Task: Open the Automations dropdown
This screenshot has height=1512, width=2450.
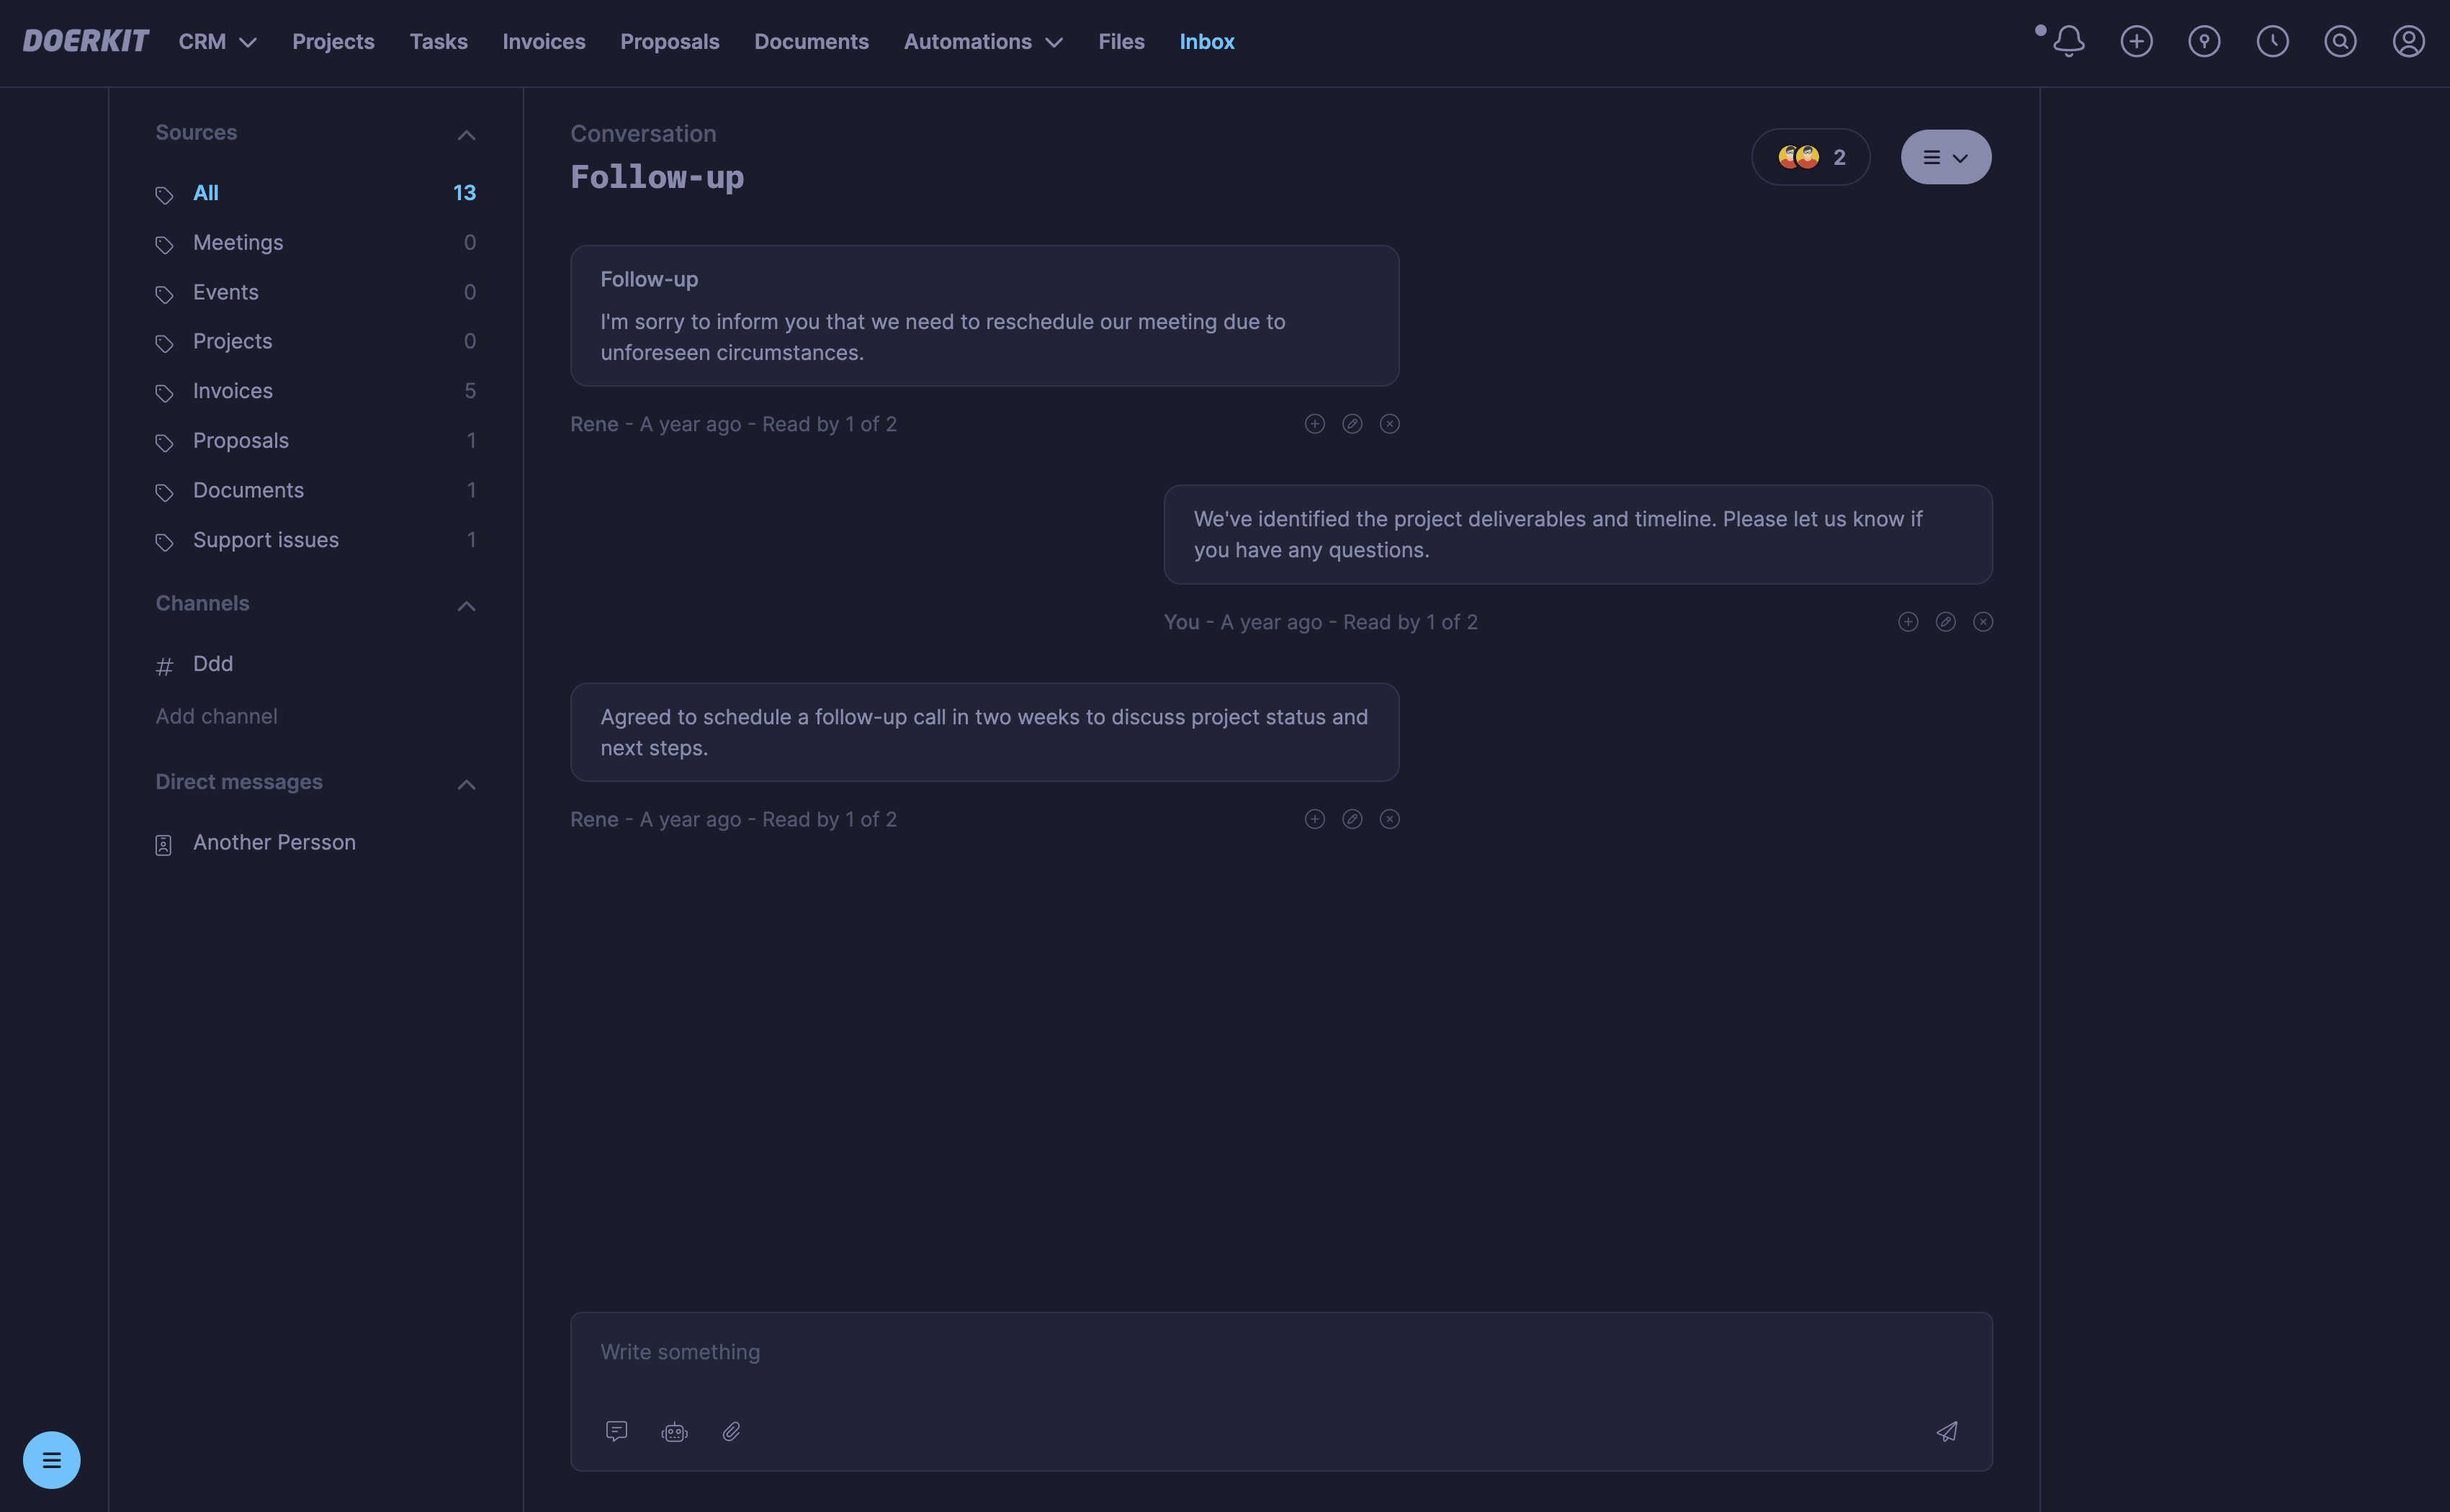Action: pos(982,41)
